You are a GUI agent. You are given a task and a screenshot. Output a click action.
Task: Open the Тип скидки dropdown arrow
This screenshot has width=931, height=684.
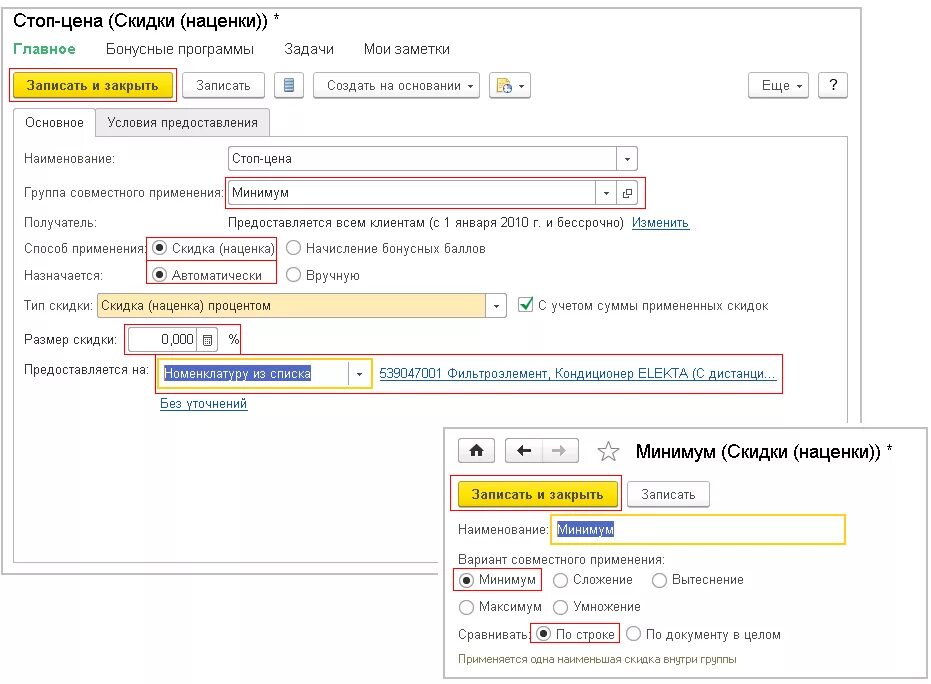click(496, 306)
